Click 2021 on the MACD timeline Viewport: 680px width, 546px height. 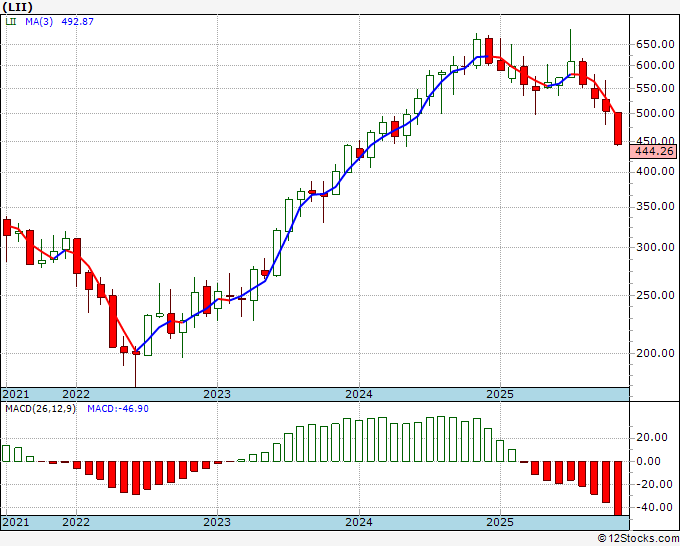pyautogui.click(x=16, y=522)
